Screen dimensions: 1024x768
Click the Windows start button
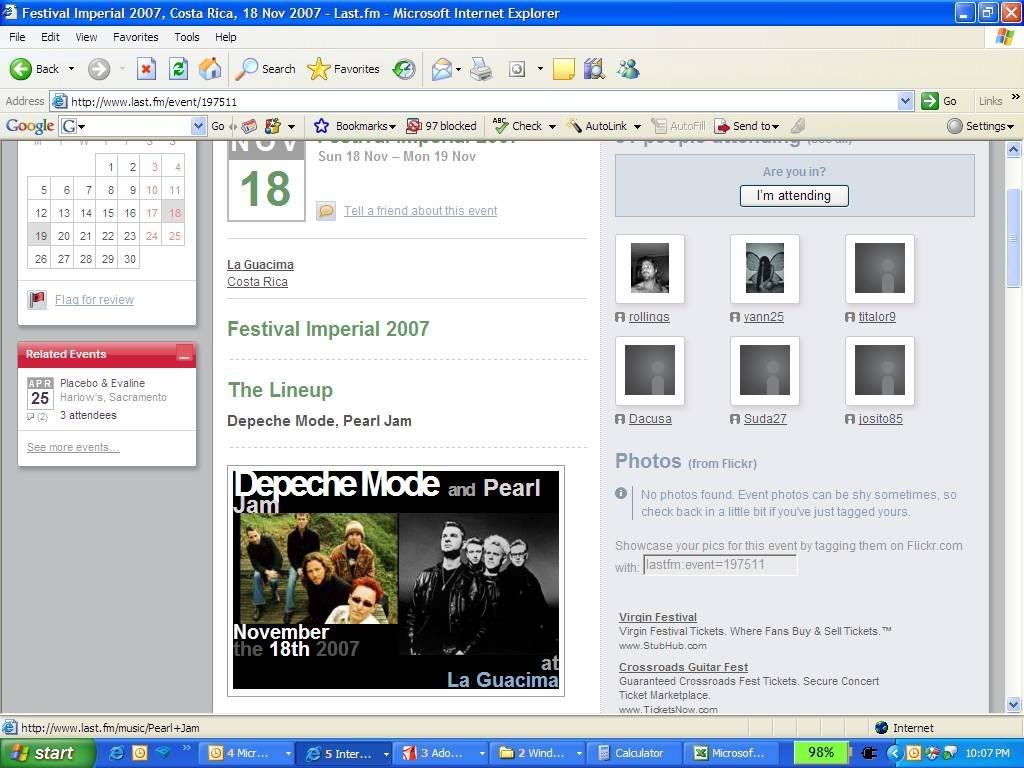click(x=48, y=753)
